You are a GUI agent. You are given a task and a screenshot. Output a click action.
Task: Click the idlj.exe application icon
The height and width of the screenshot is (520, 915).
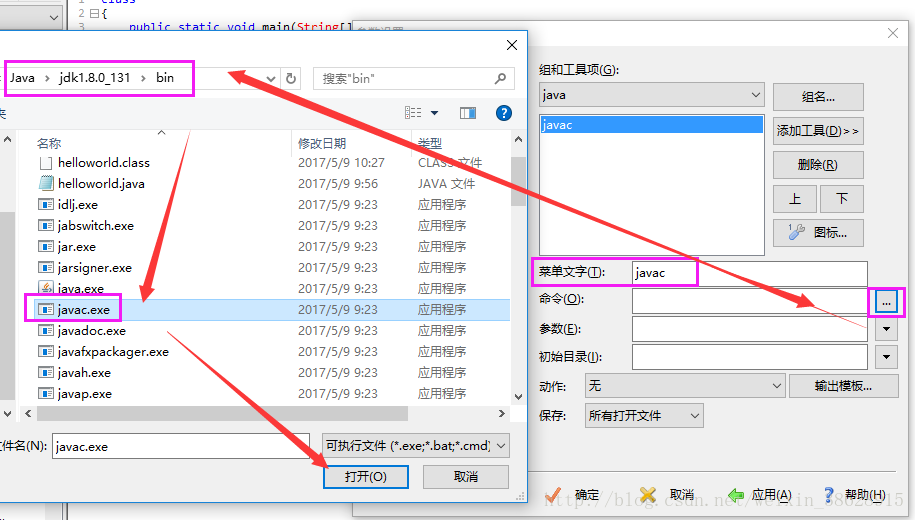(46, 204)
